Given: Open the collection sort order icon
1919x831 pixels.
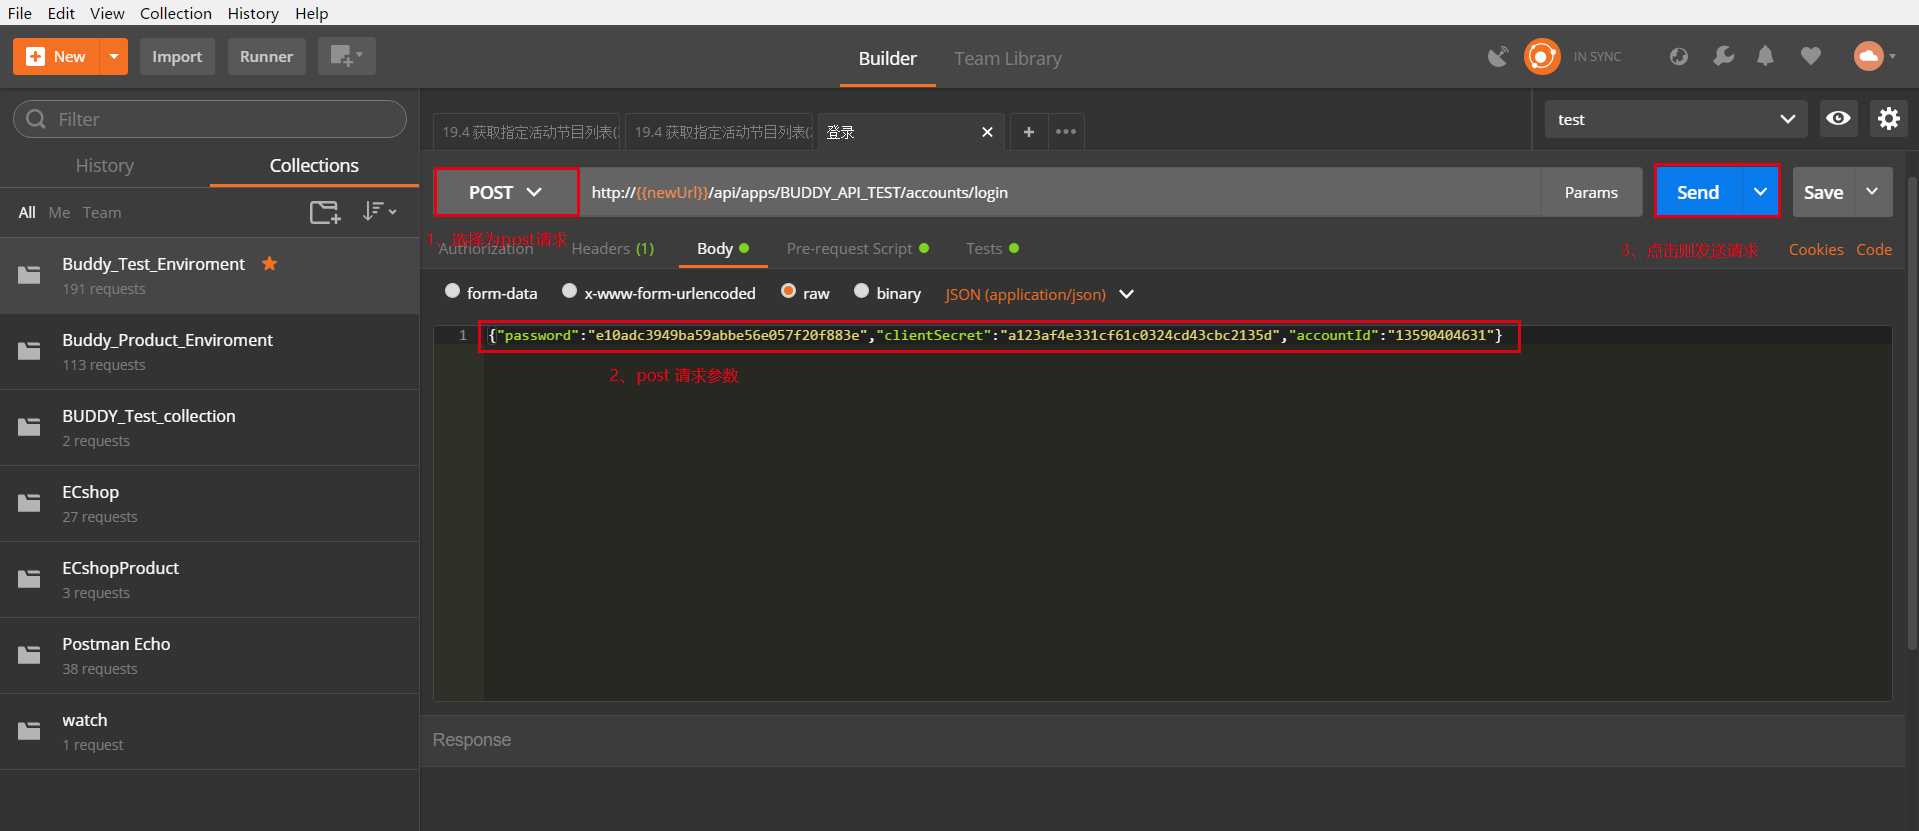Looking at the screenshot, I should tap(379, 211).
